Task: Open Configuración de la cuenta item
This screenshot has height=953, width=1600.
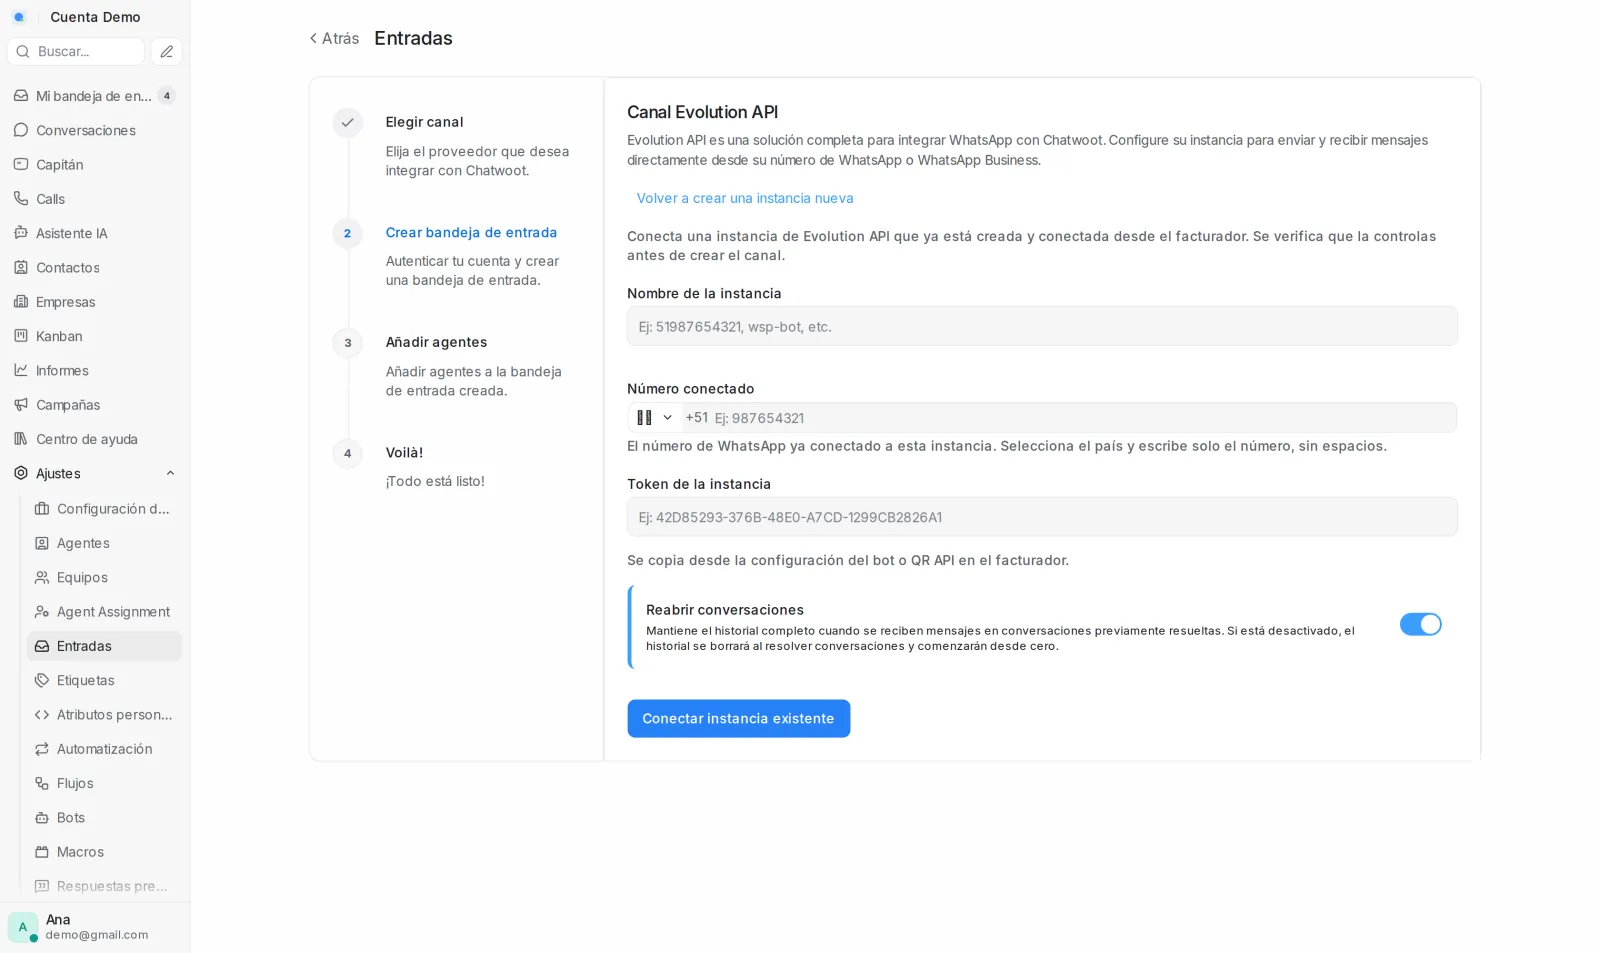Action: pos(104,509)
